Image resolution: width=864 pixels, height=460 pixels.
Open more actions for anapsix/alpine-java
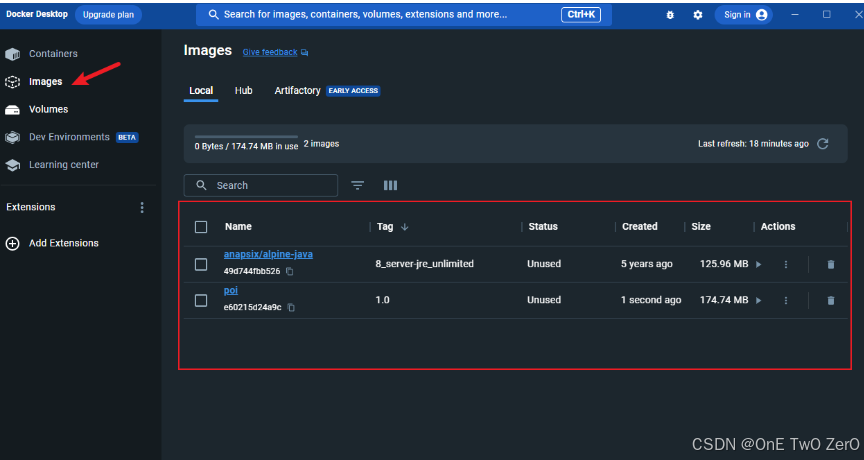pyautogui.click(x=786, y=264)
